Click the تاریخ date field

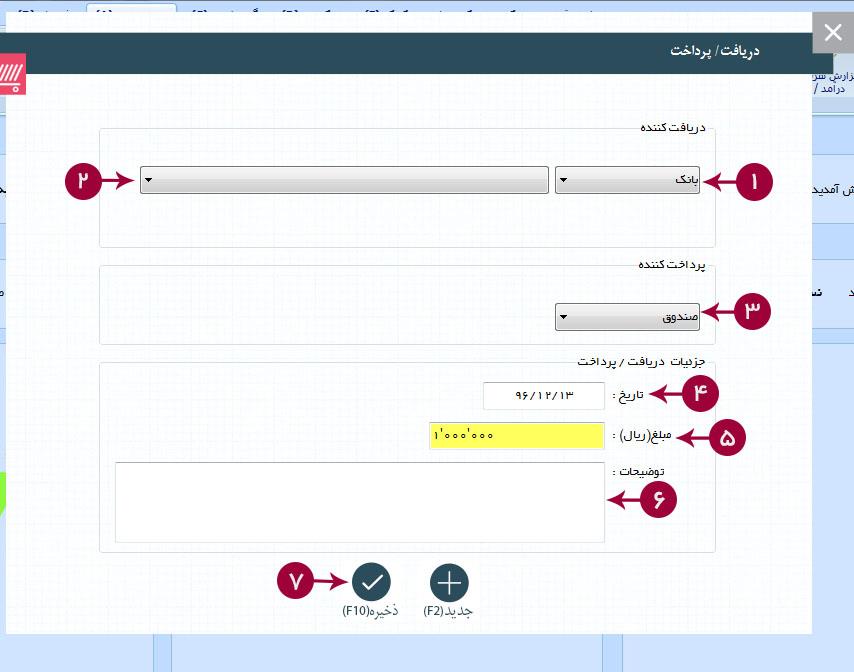(544, 395)
